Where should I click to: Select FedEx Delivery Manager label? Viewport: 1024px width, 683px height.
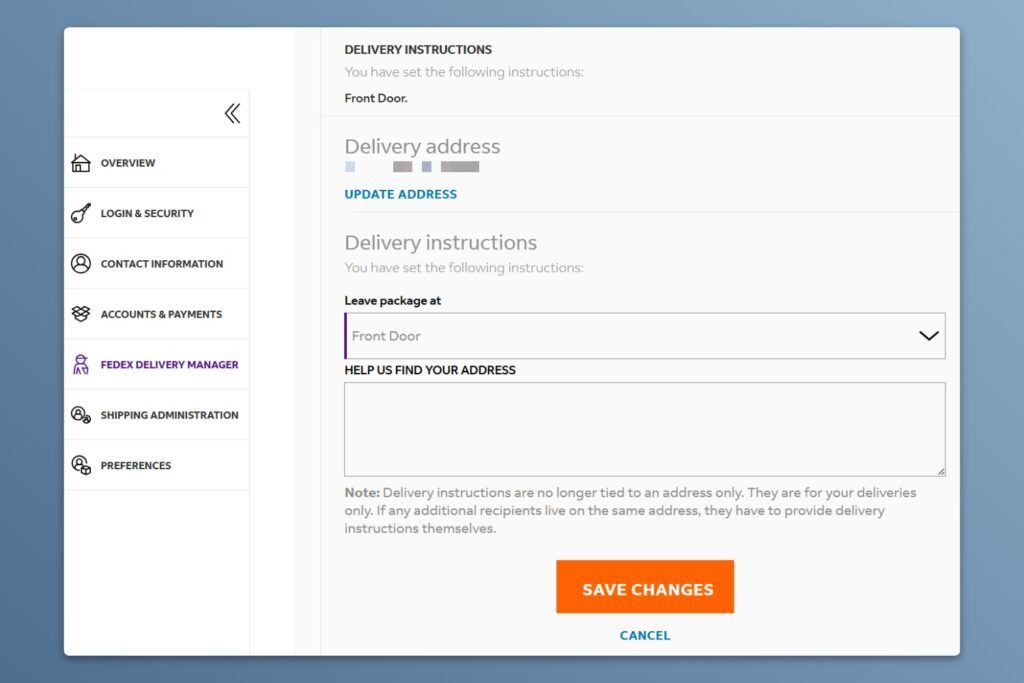pyautogui.click(x=169, y=364)
